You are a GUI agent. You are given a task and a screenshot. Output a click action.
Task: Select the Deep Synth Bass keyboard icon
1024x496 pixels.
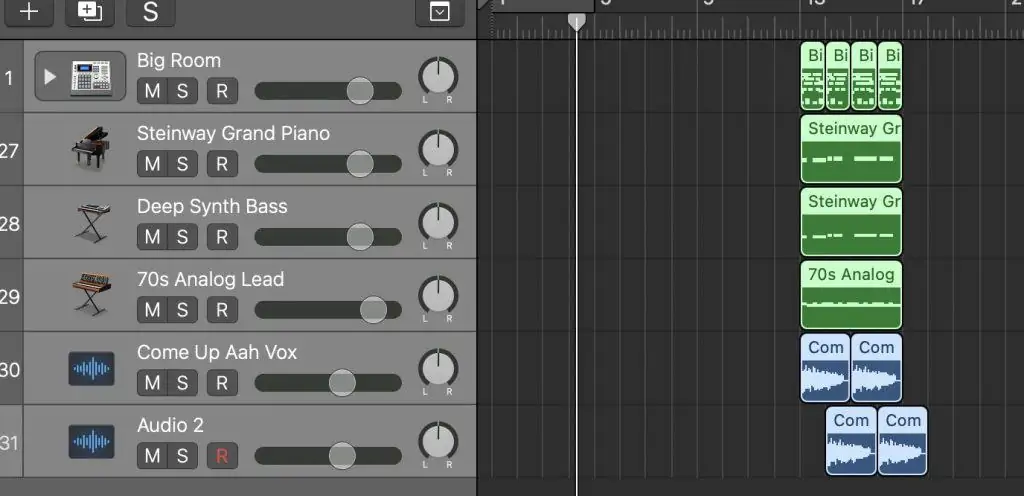tap(92, 223)
